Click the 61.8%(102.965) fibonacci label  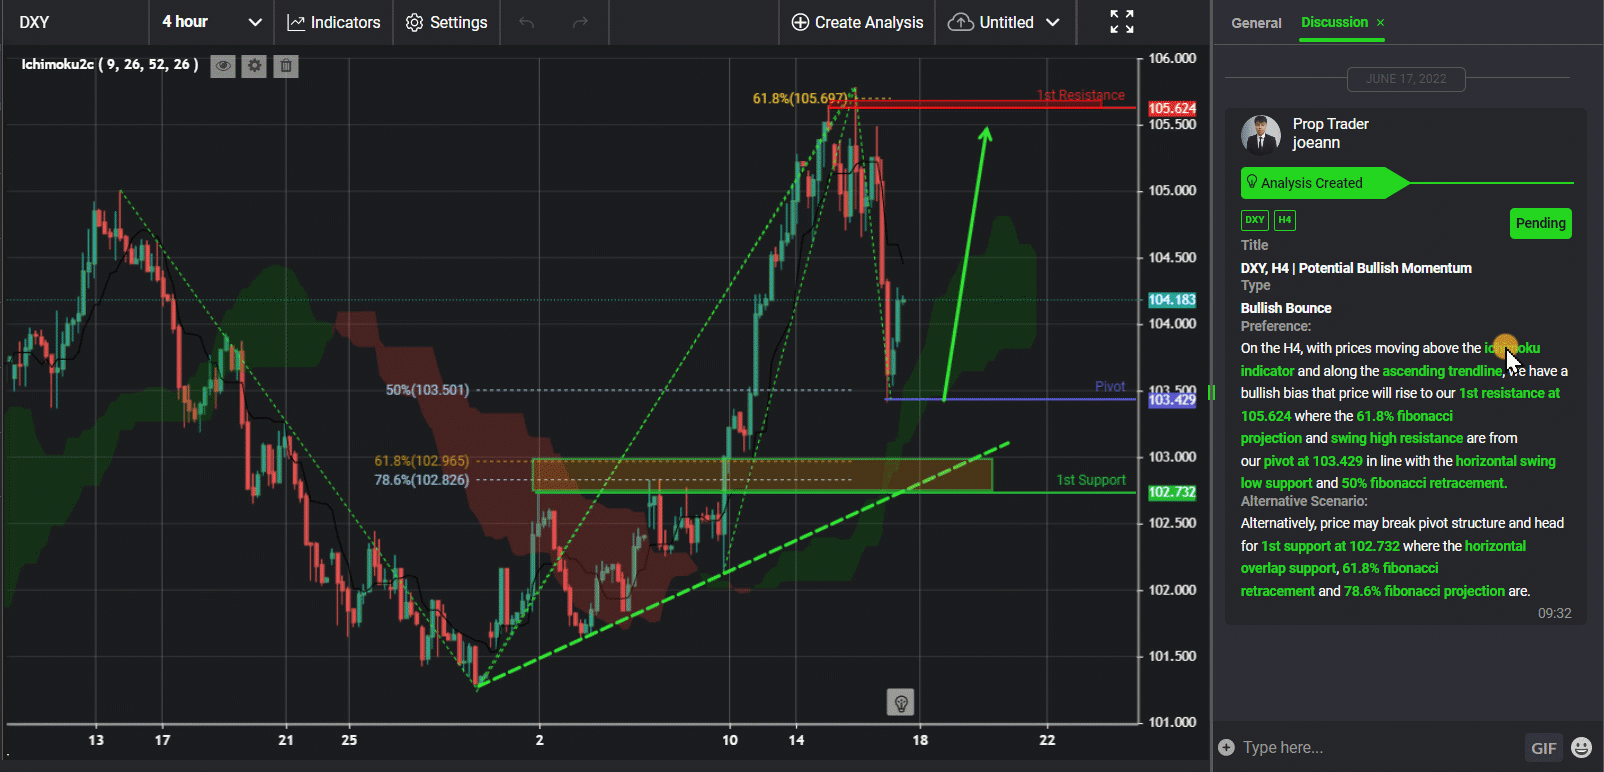[x=421, y=461]
